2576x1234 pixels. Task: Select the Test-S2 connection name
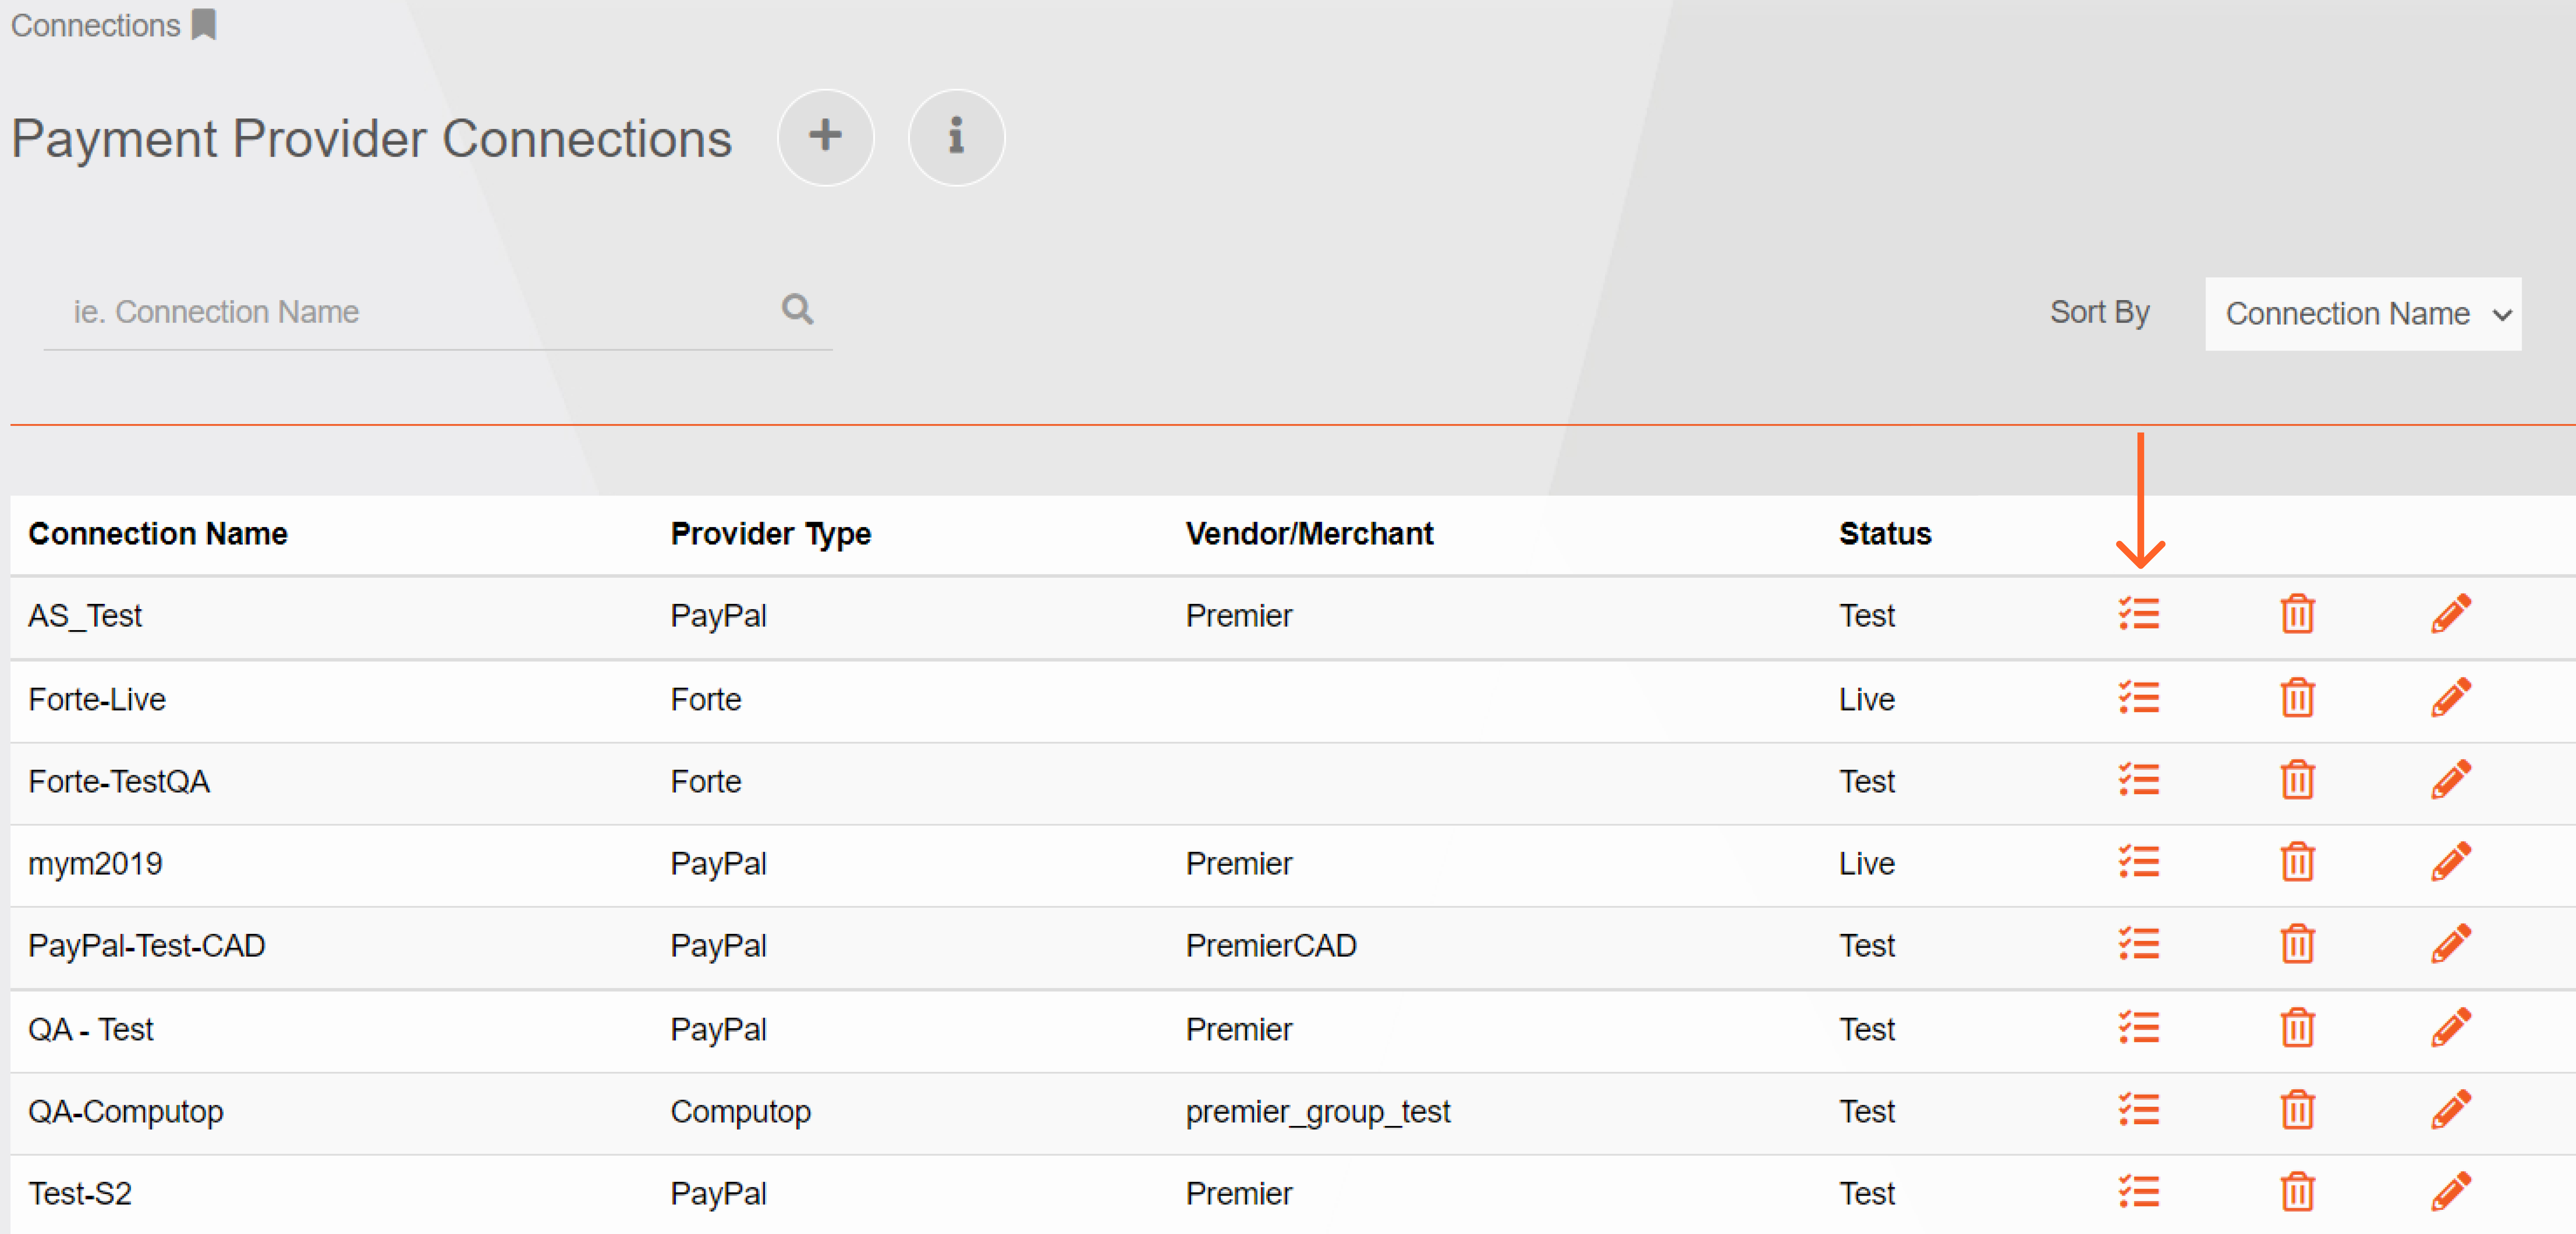80,1194
